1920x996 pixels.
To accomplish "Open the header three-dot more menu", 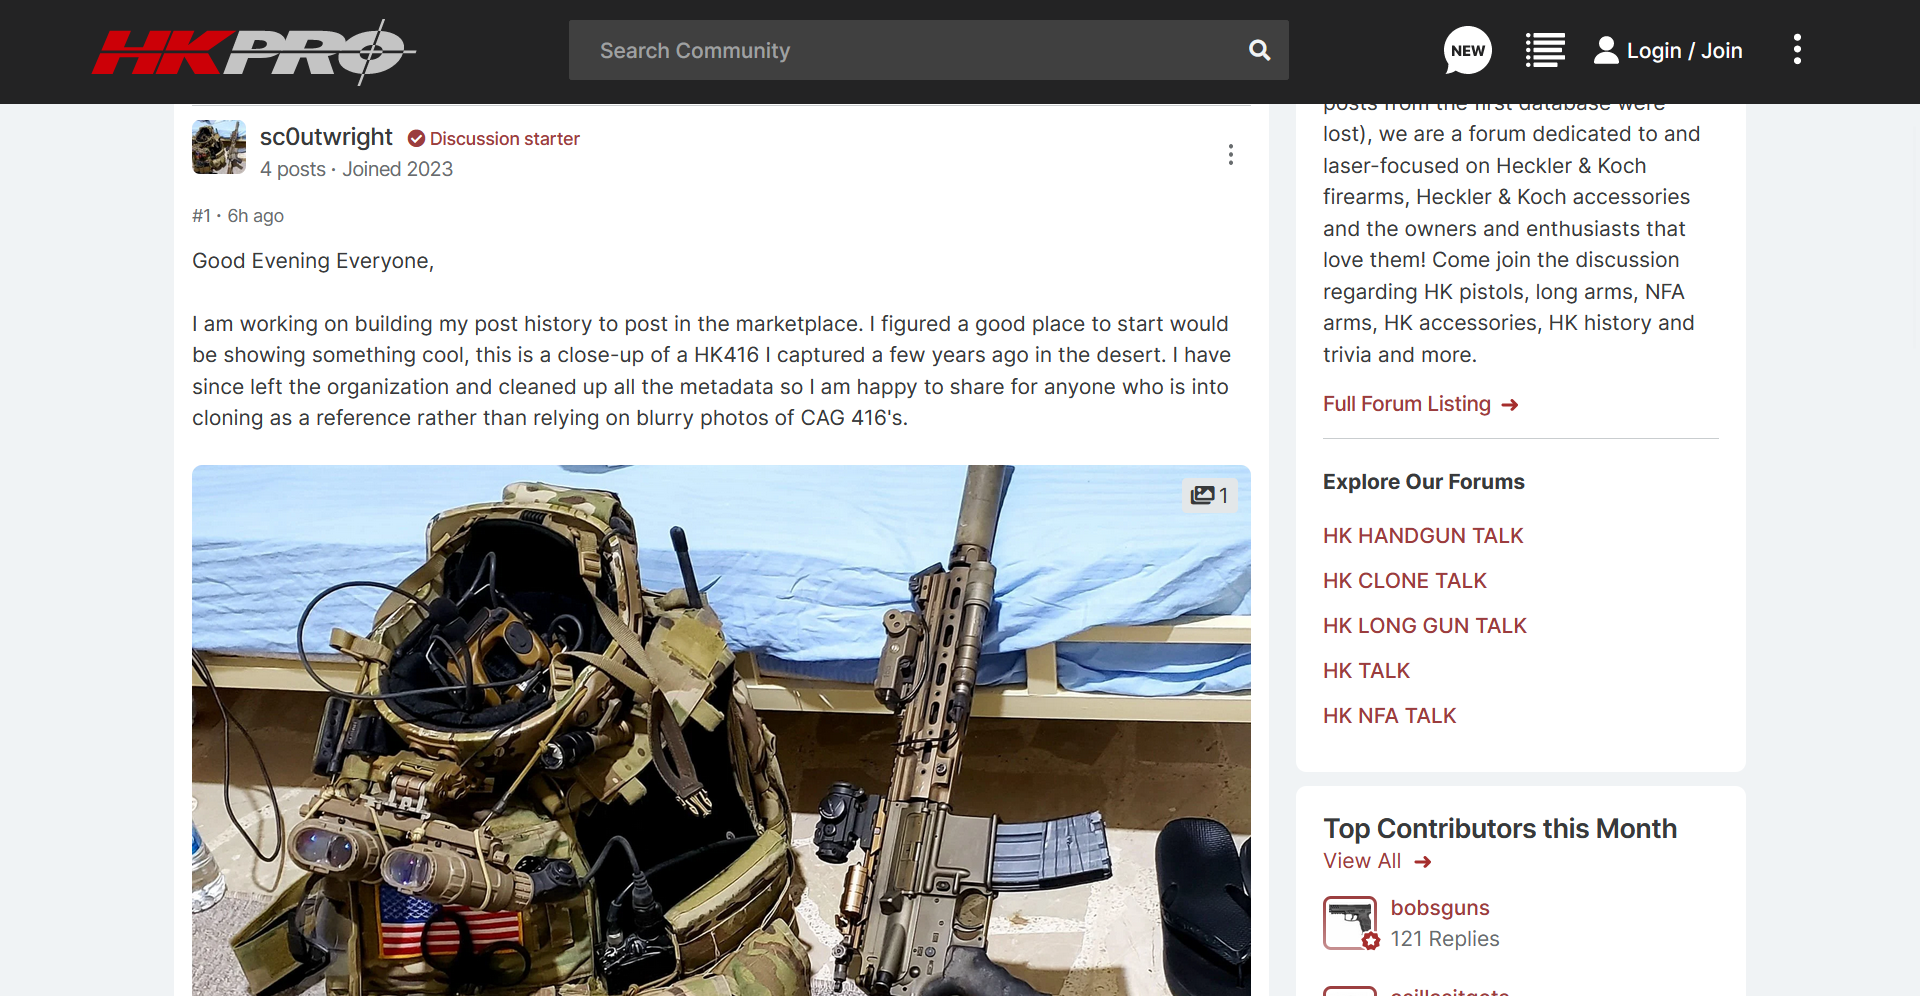I will point(1797,50).
